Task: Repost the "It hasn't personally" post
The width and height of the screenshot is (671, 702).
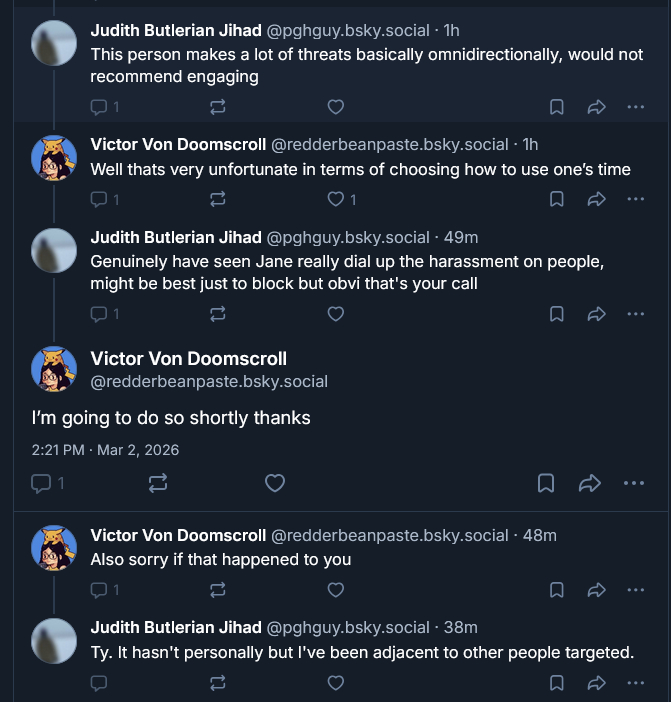Action: tap(218, 683)
